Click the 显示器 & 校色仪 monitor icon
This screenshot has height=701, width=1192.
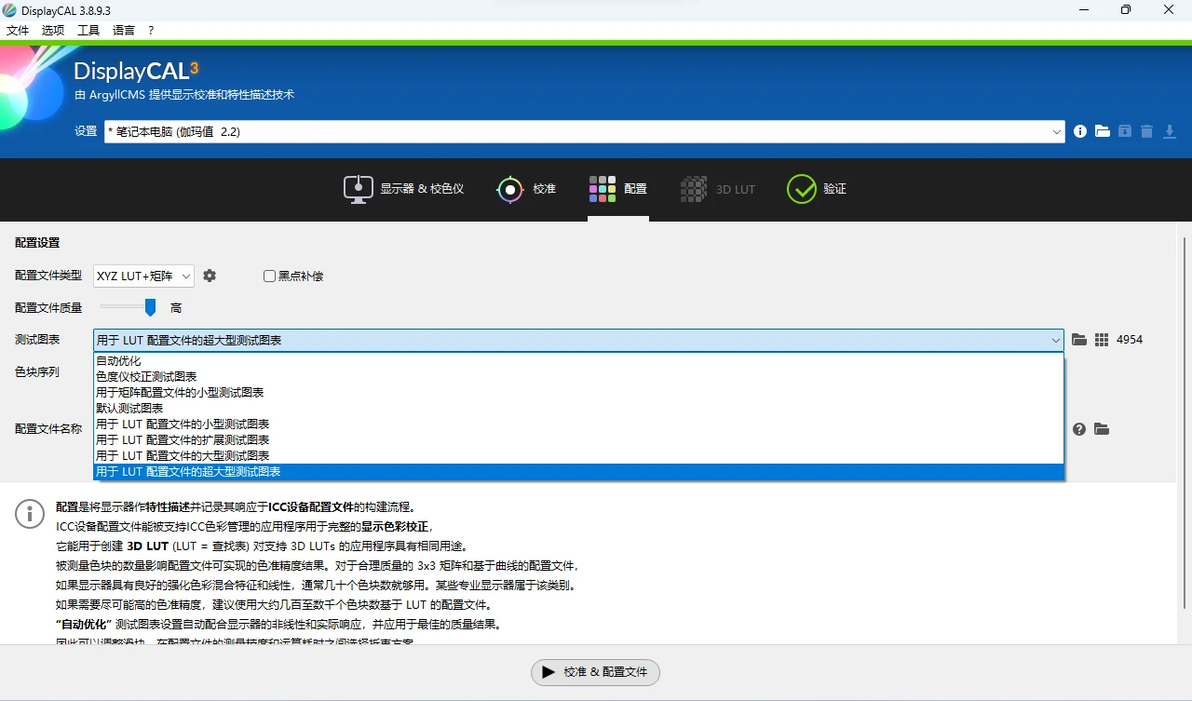click(358, 189)
